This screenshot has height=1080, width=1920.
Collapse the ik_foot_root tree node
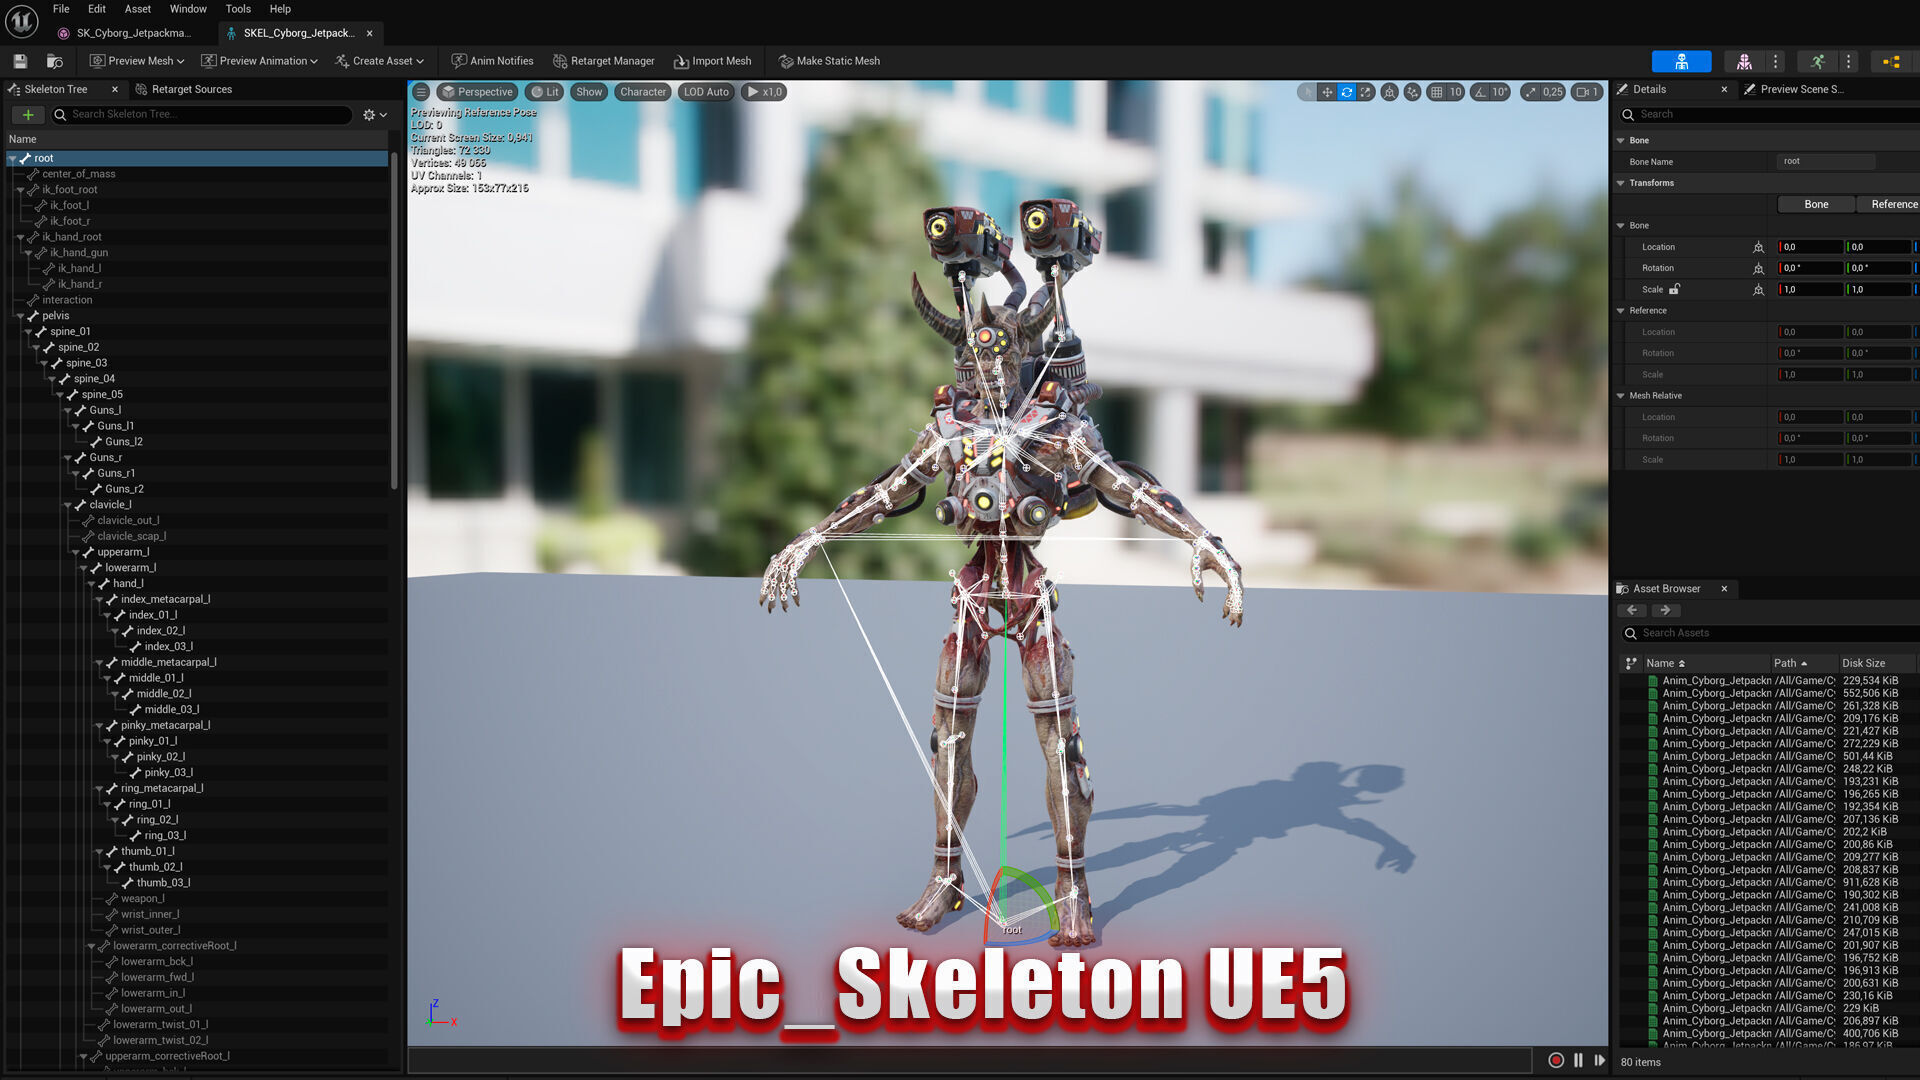tap(21, 190)
